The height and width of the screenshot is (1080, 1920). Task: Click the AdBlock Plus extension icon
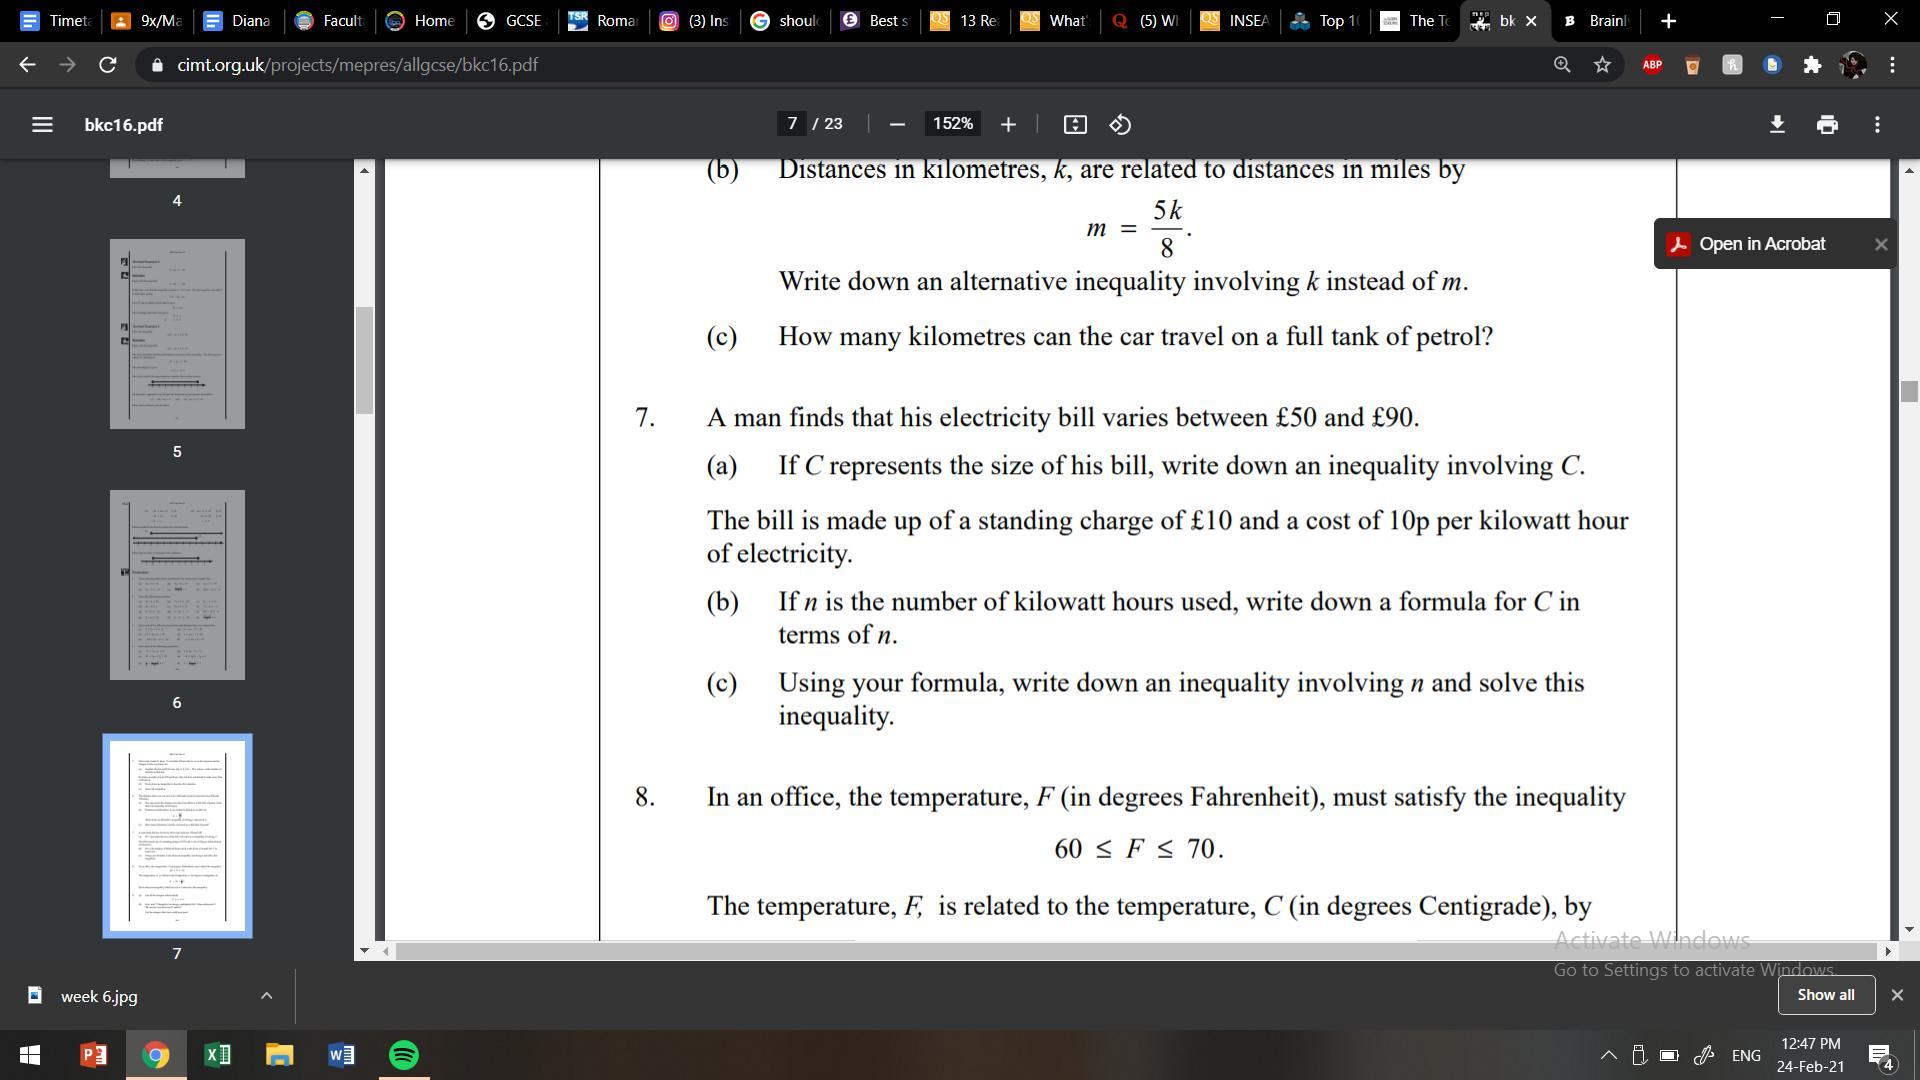tap(1652, 65)
